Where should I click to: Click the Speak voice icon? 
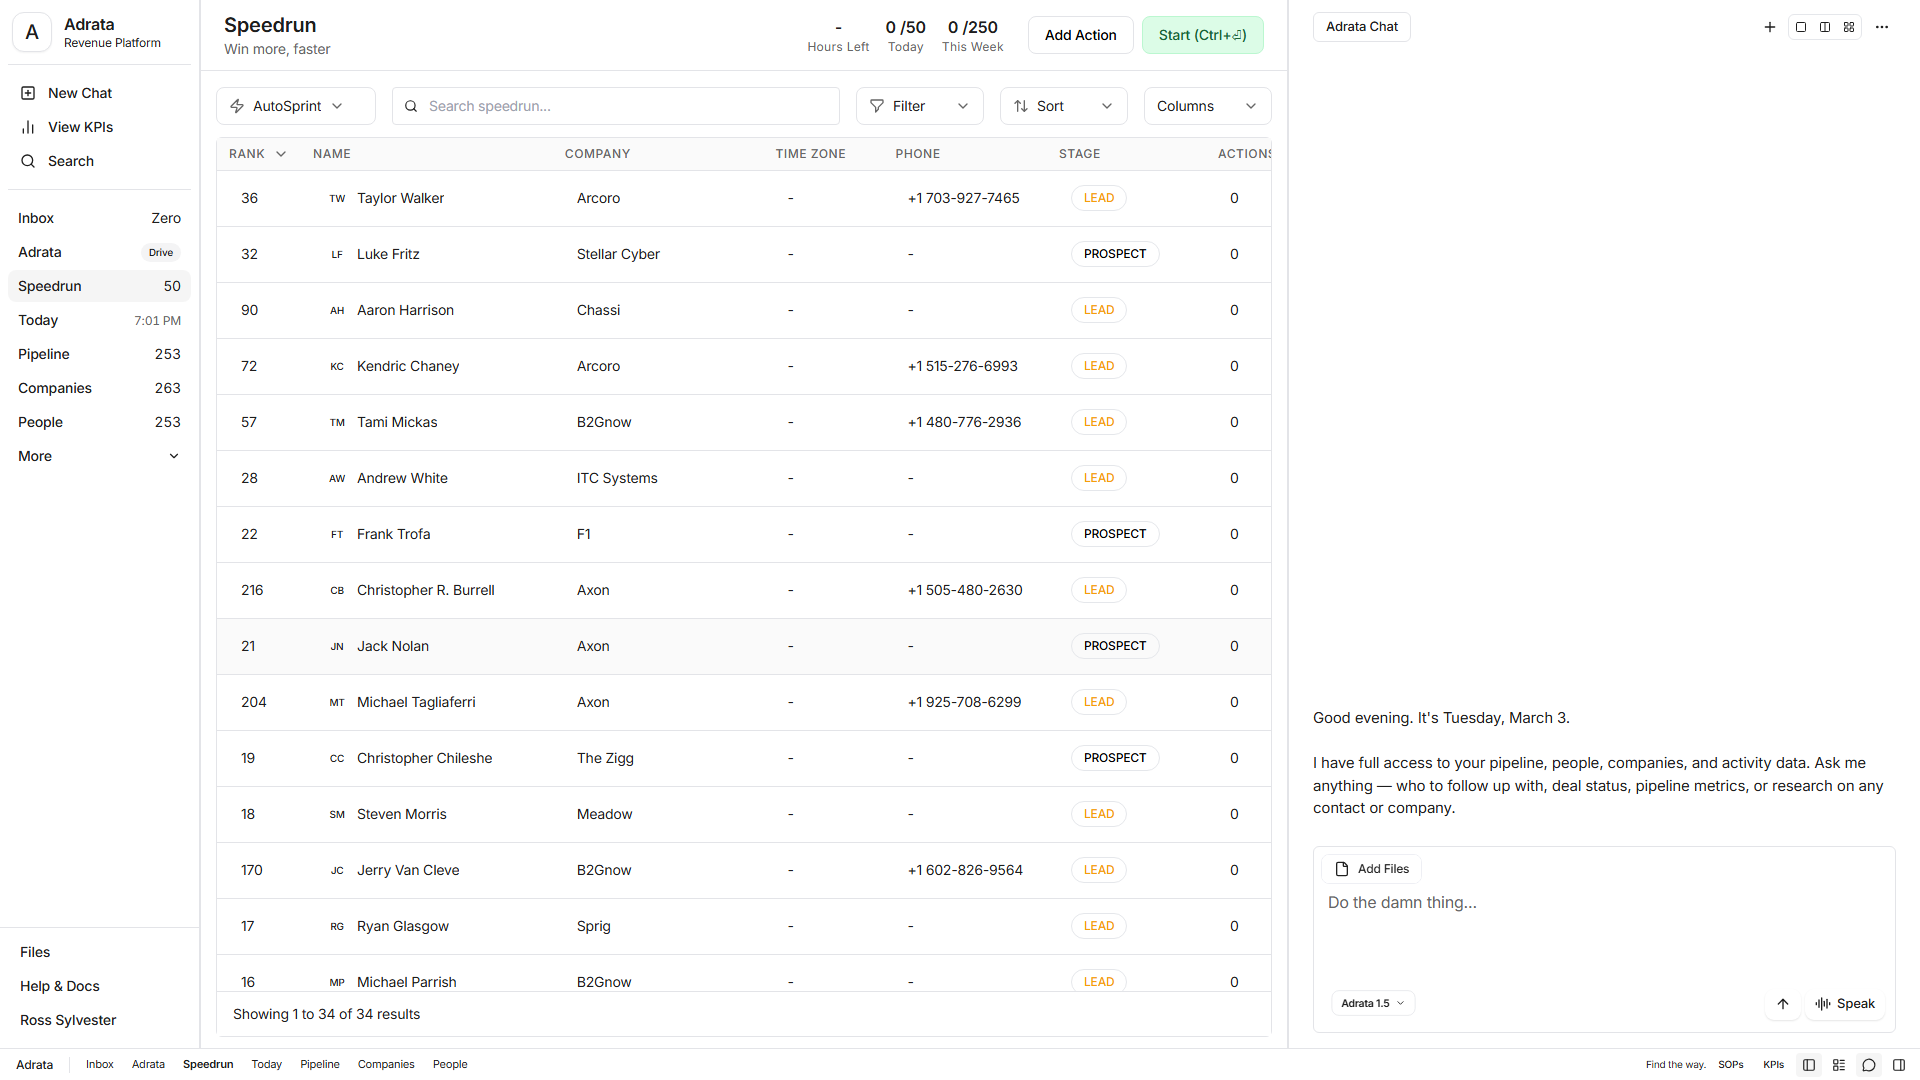tap(1845, 1003)
